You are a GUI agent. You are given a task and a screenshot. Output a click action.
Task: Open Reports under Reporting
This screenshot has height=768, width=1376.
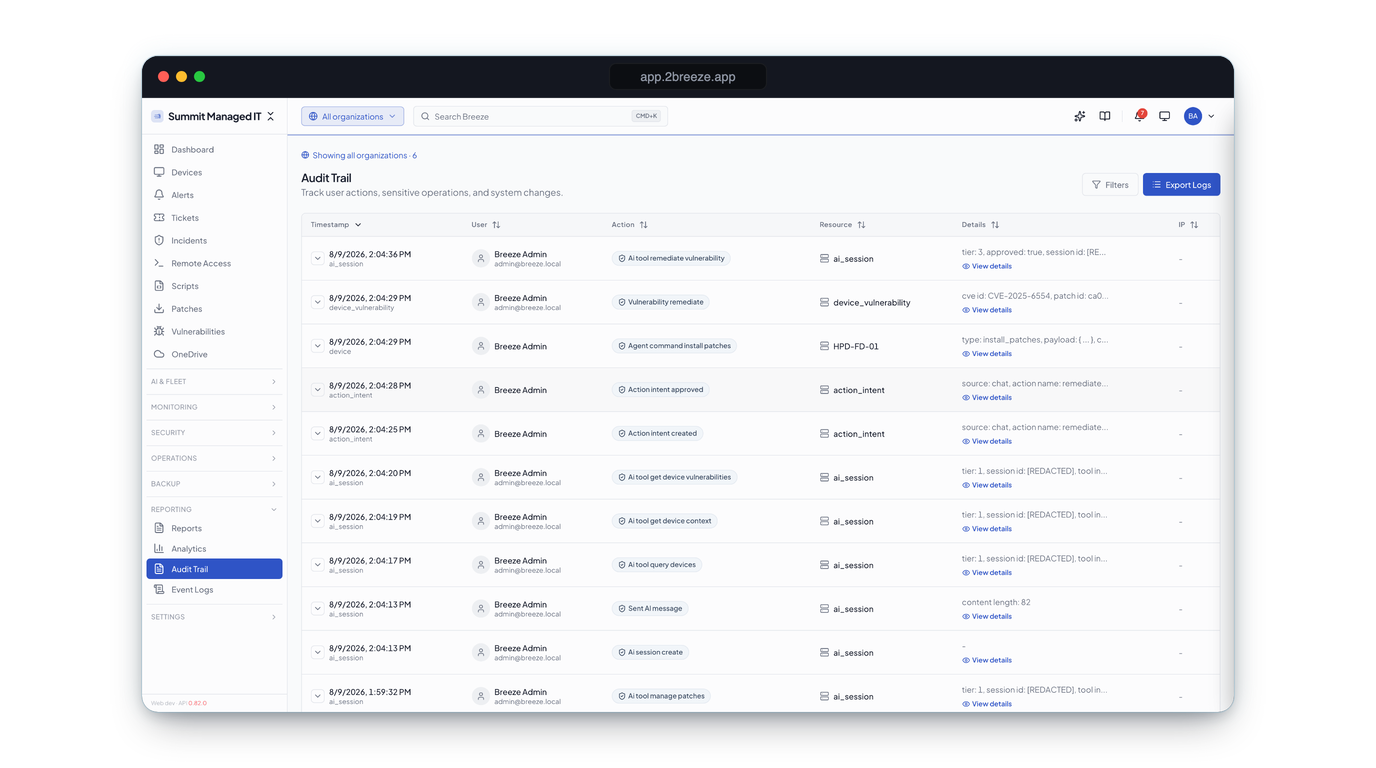point(214,528)
